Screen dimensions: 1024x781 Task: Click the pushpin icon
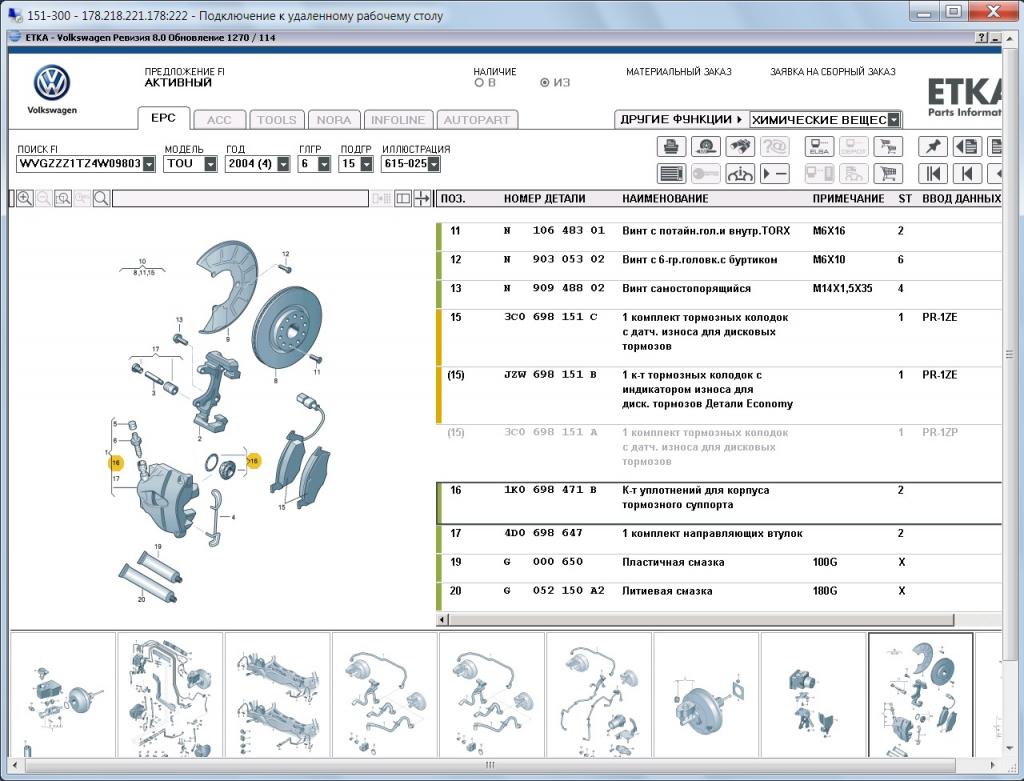coord(933,146)
